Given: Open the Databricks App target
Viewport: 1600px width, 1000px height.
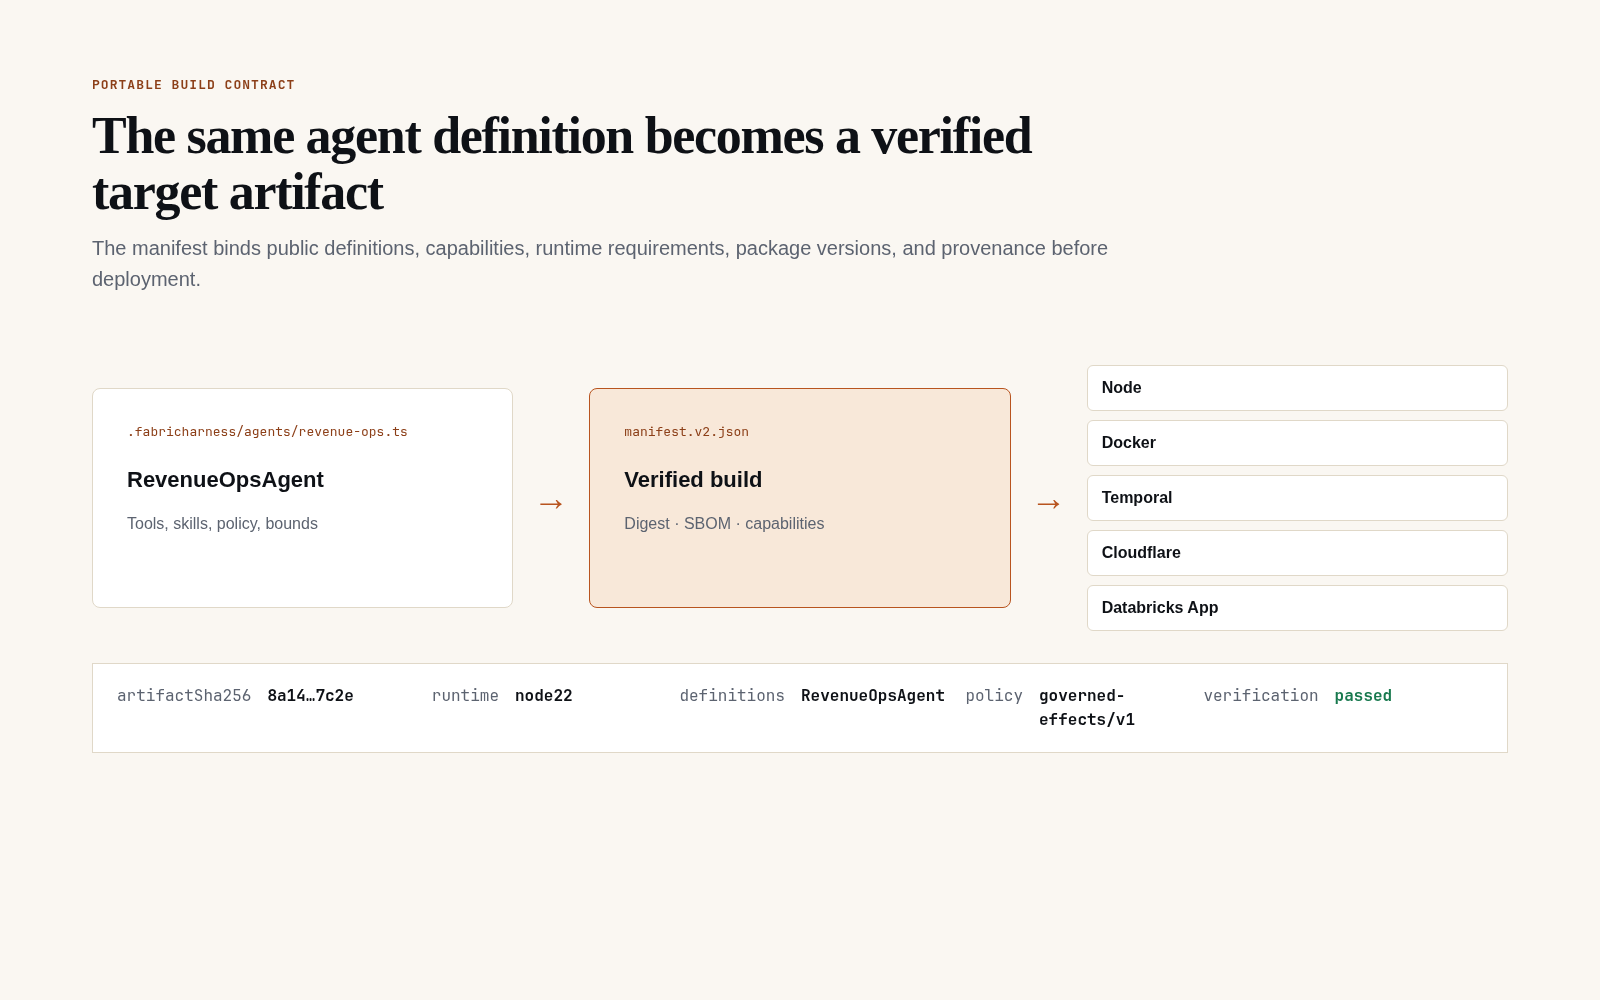Looking at the screenshot, I should click(1297, 608).
